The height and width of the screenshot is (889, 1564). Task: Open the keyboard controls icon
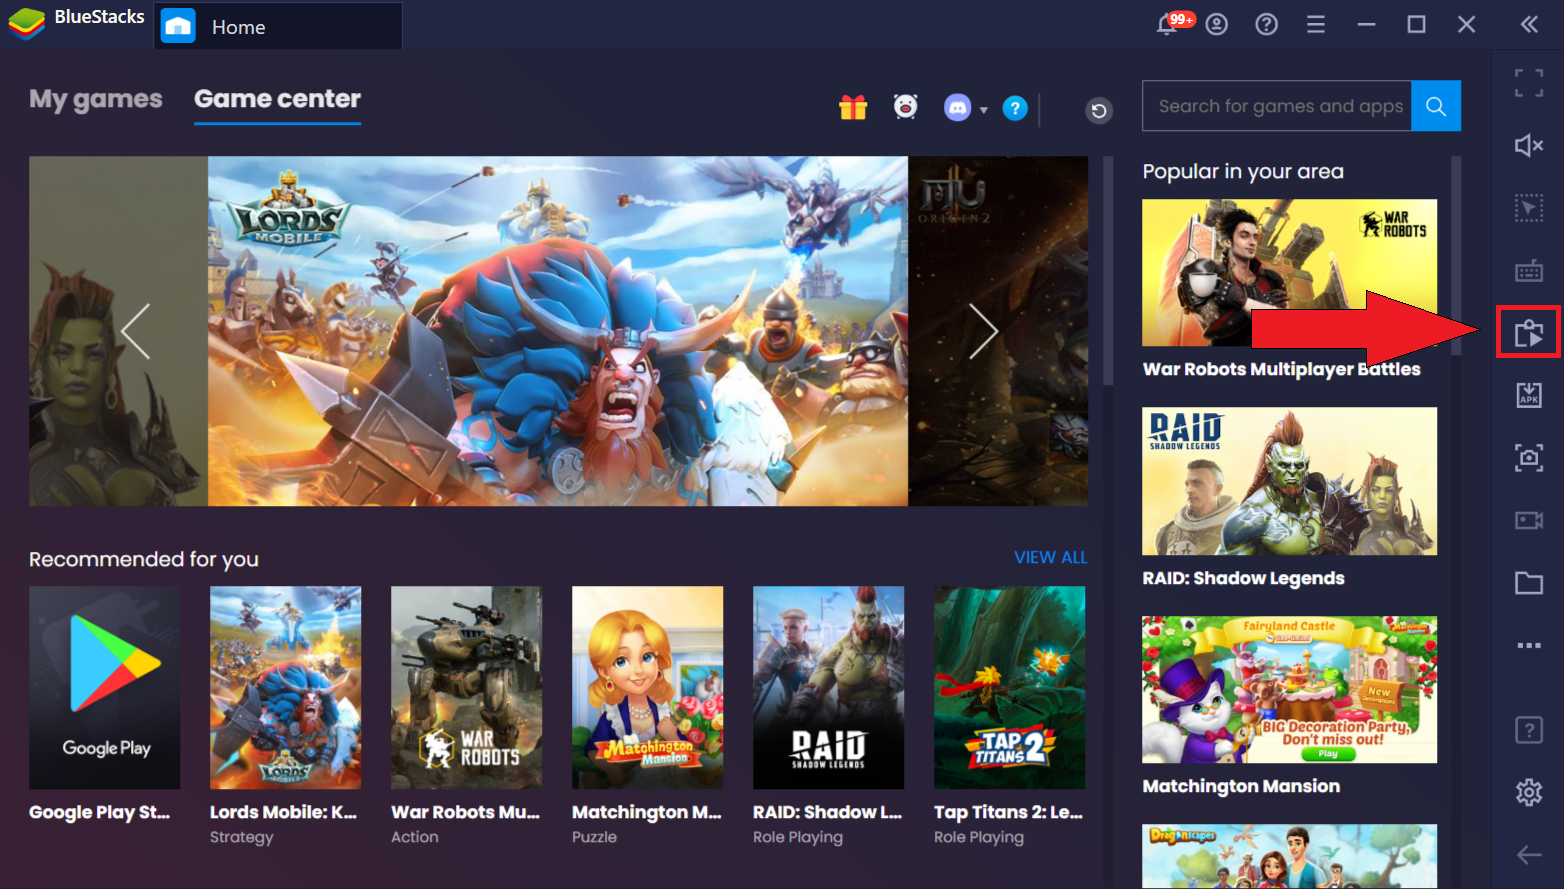pos(1529,270)
